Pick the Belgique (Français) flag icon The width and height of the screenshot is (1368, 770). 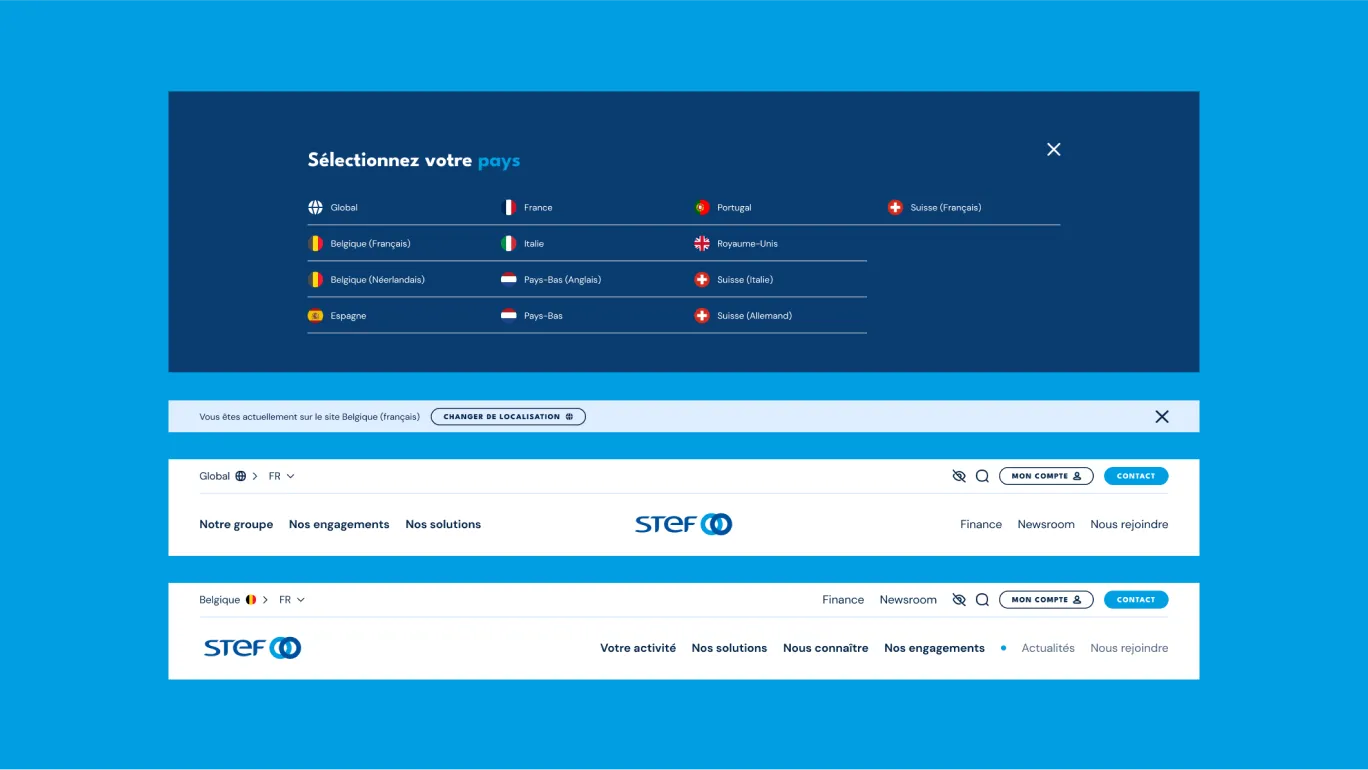click(315, 244)
